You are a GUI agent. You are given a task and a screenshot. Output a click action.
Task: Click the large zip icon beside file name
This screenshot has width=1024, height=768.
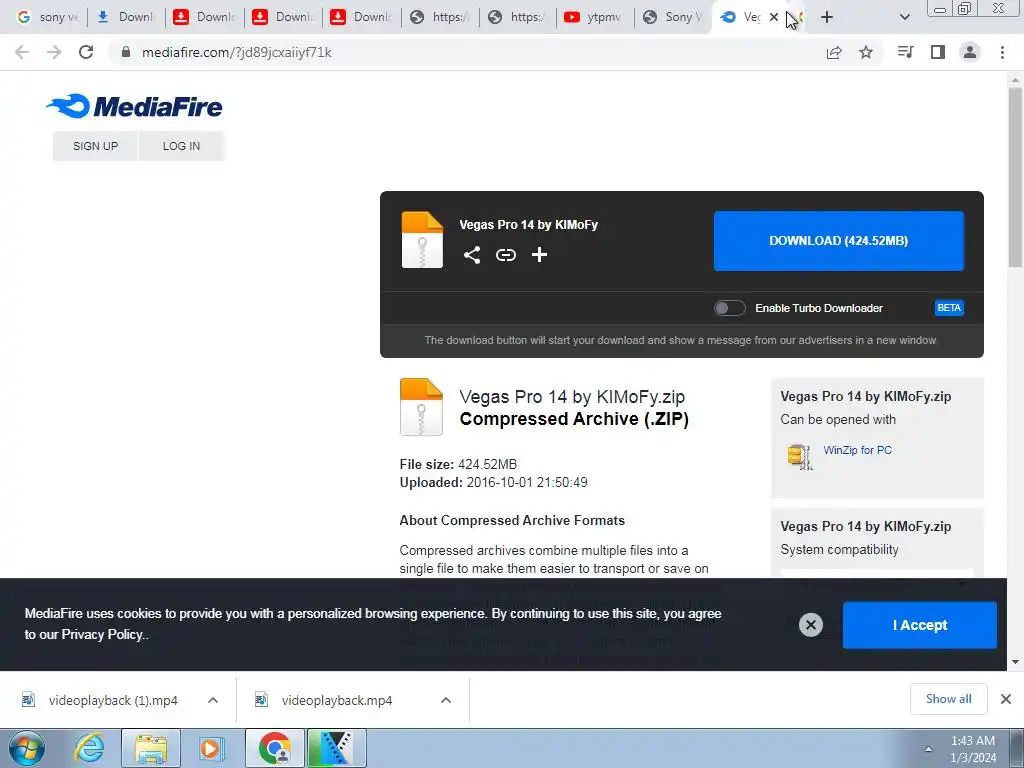(421, 406)
